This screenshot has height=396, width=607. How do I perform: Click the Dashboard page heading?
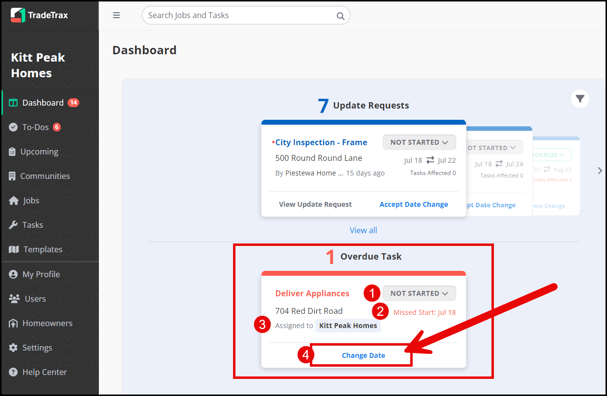(x=144, y=50)
